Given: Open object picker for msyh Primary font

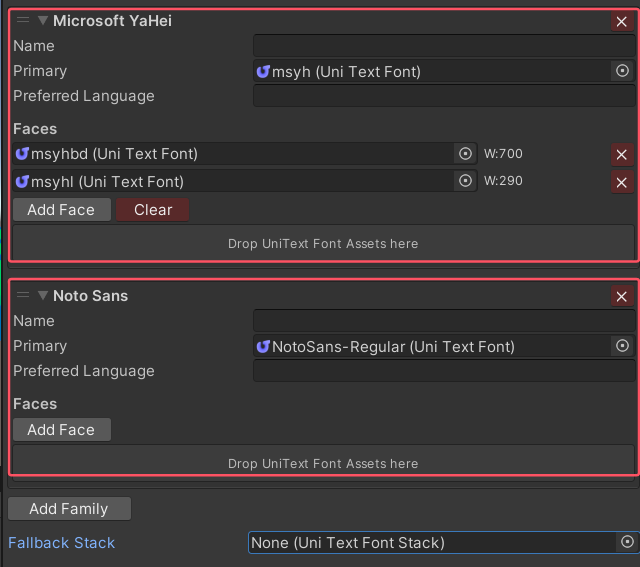Looking at the screenshot, I should point(622,71).
